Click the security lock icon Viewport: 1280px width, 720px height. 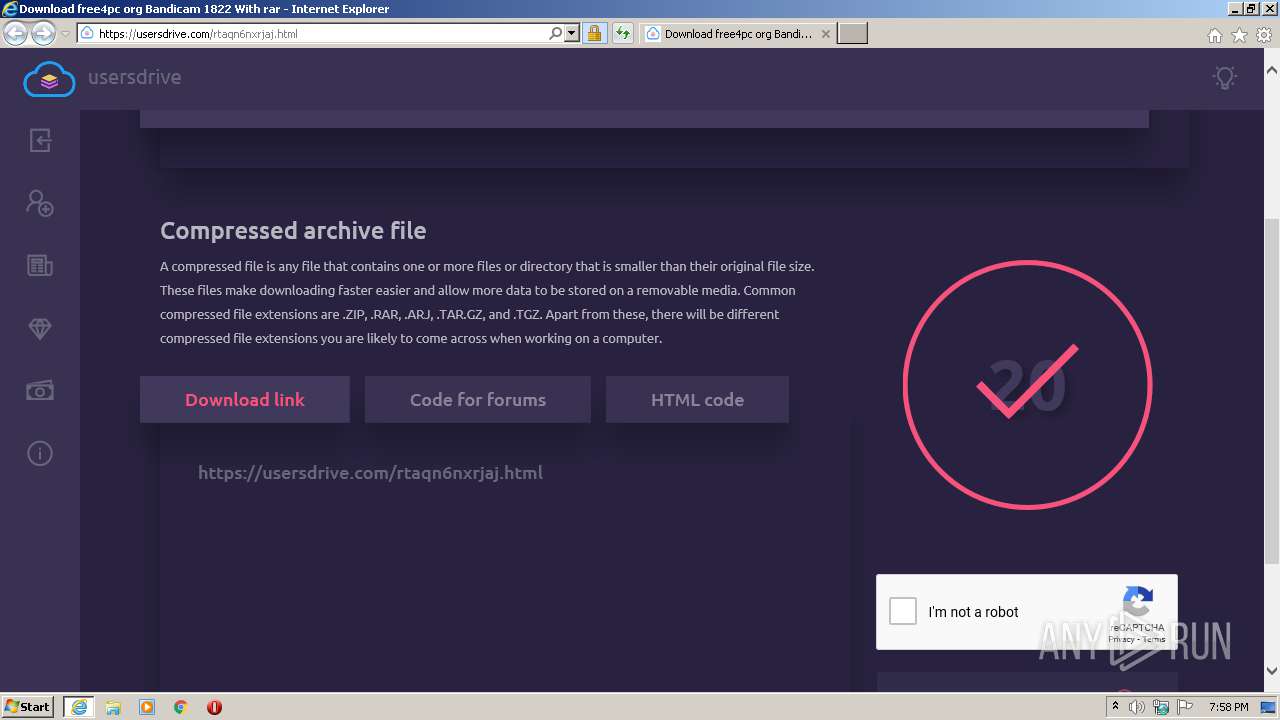coord(594,33)
